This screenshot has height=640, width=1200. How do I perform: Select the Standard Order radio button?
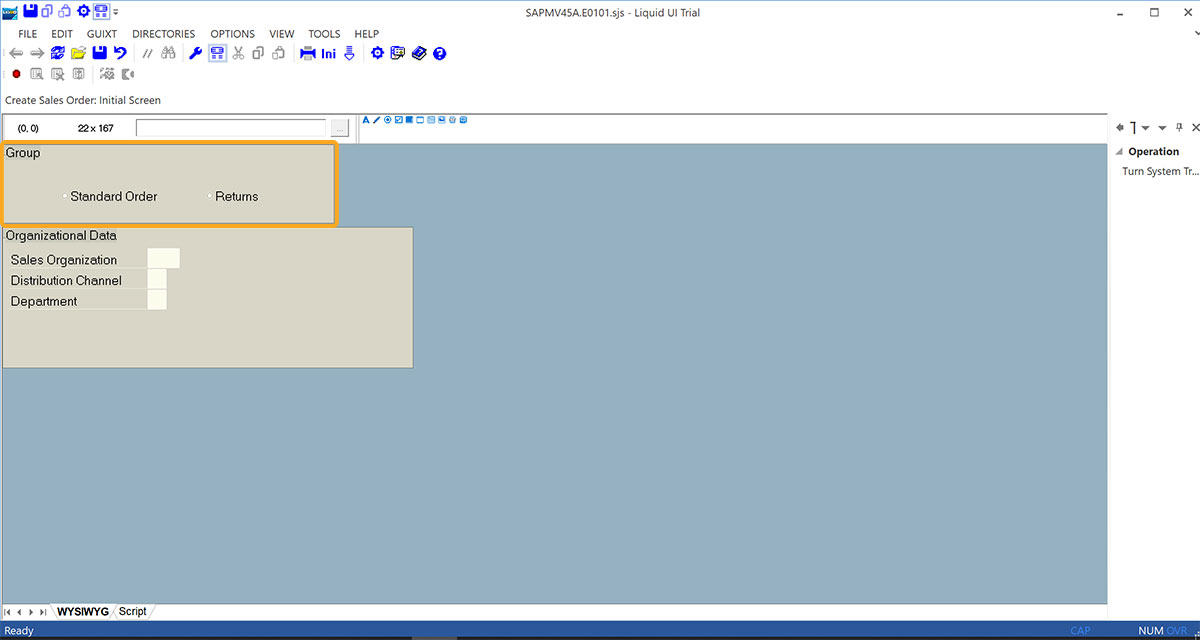66,197
